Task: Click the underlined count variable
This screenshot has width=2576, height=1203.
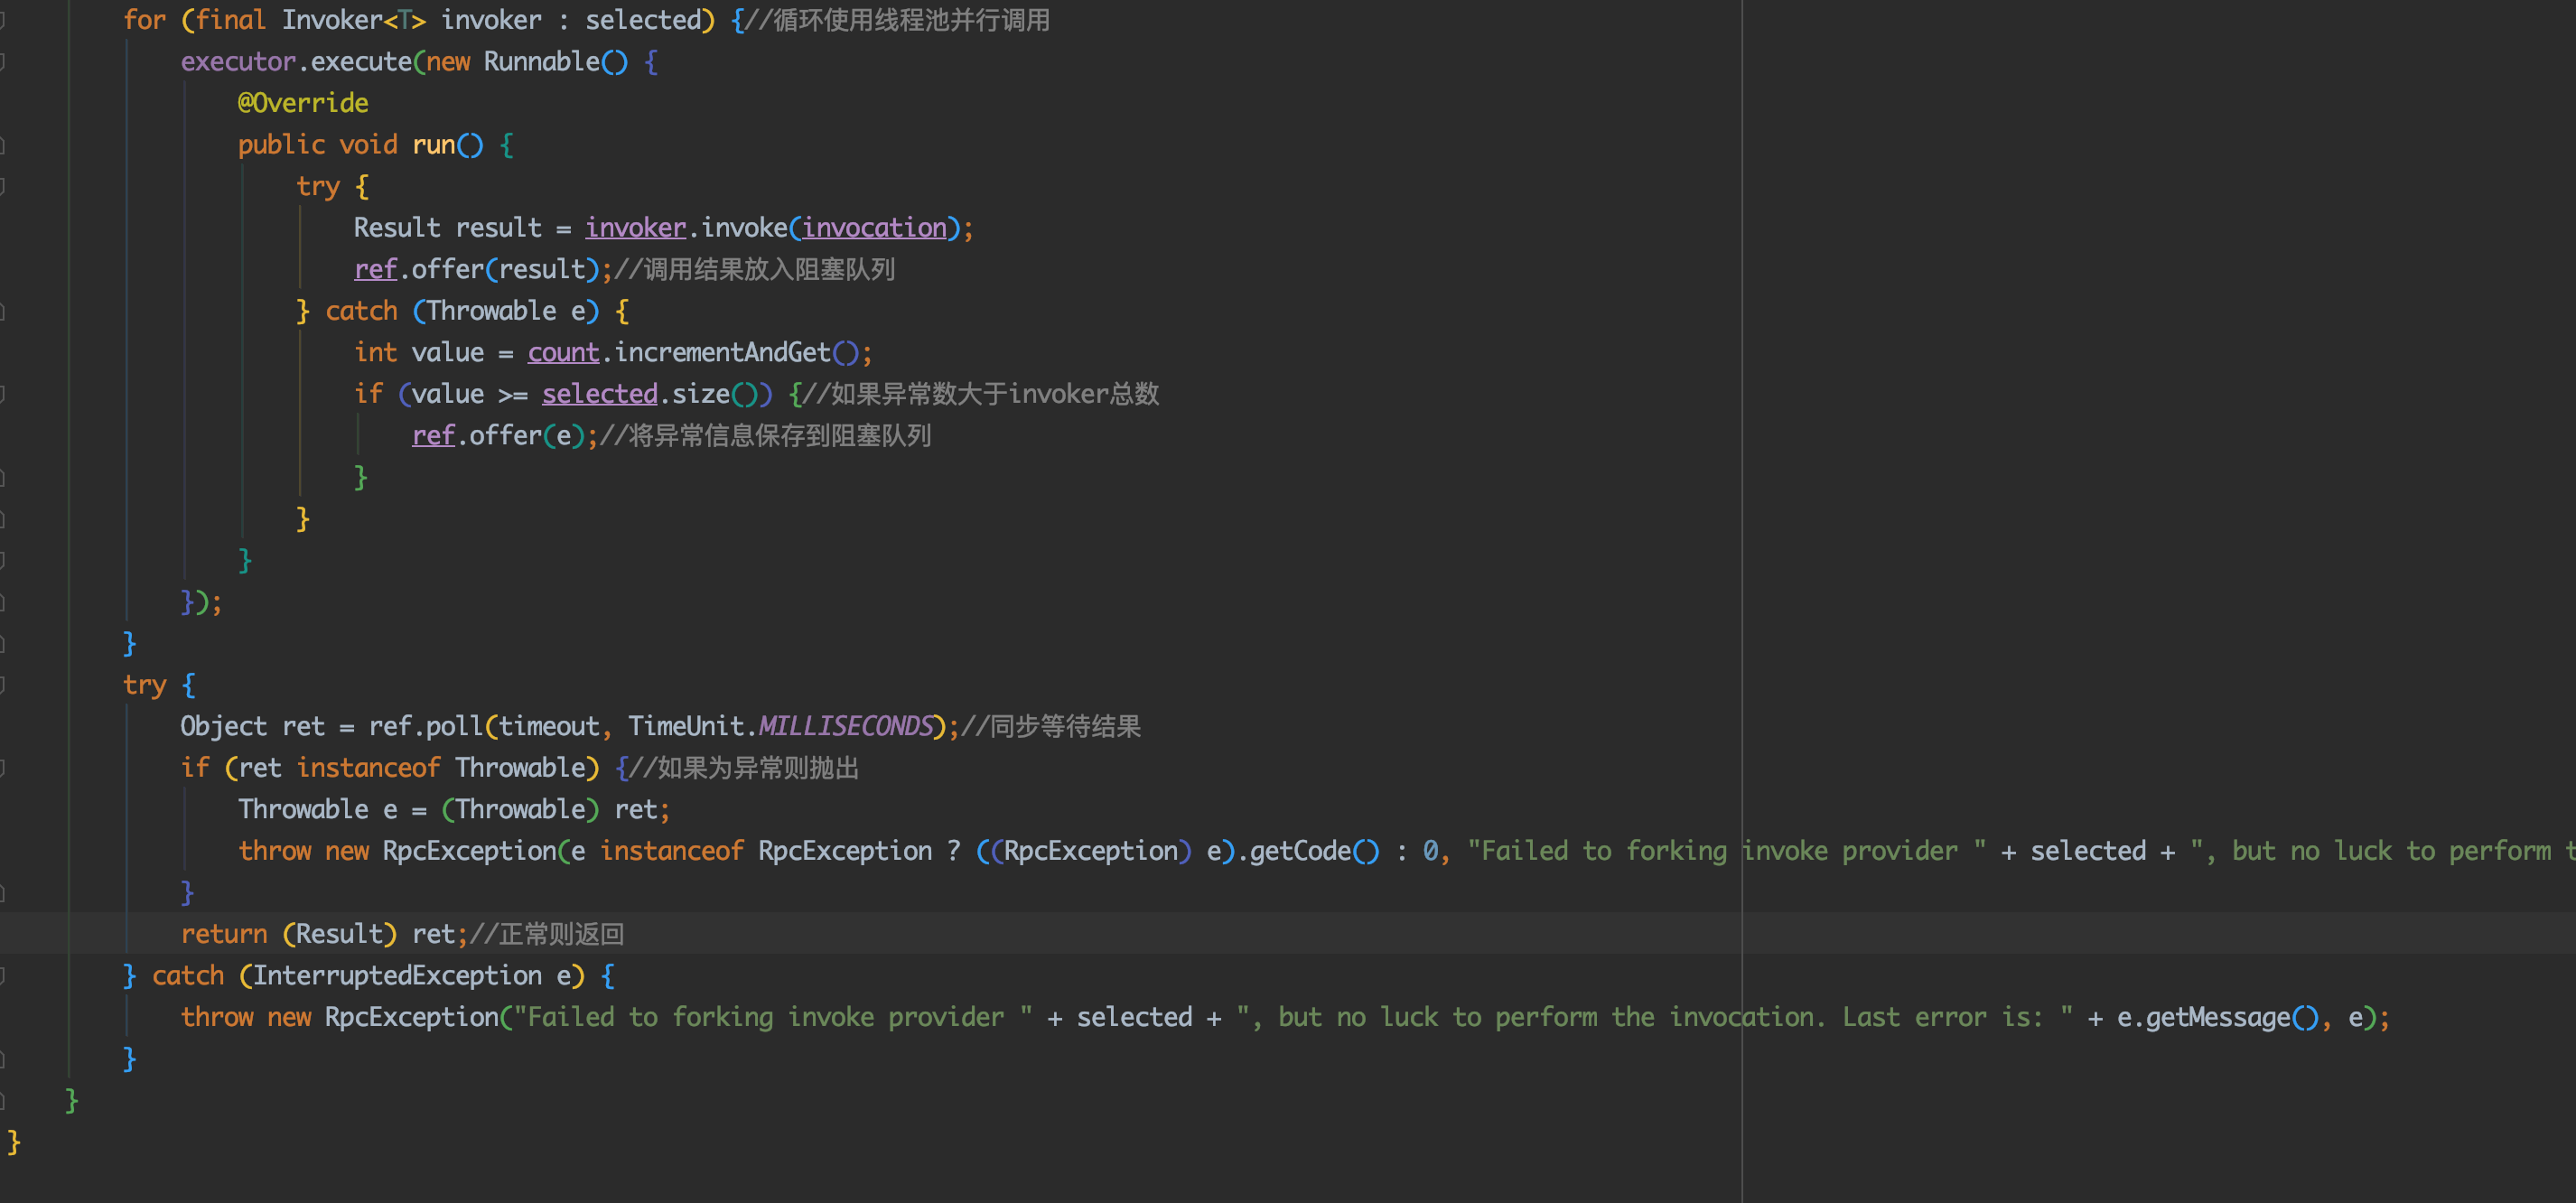Action: point(563,353)
